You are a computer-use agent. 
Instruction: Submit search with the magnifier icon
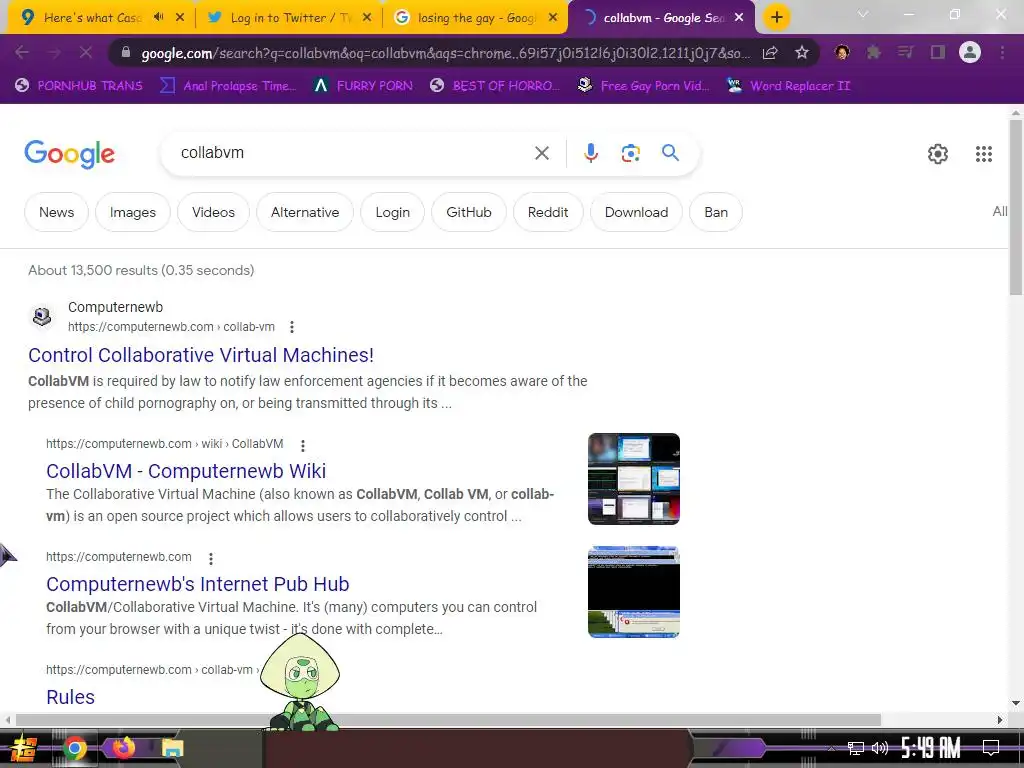[x=670, y=153]
